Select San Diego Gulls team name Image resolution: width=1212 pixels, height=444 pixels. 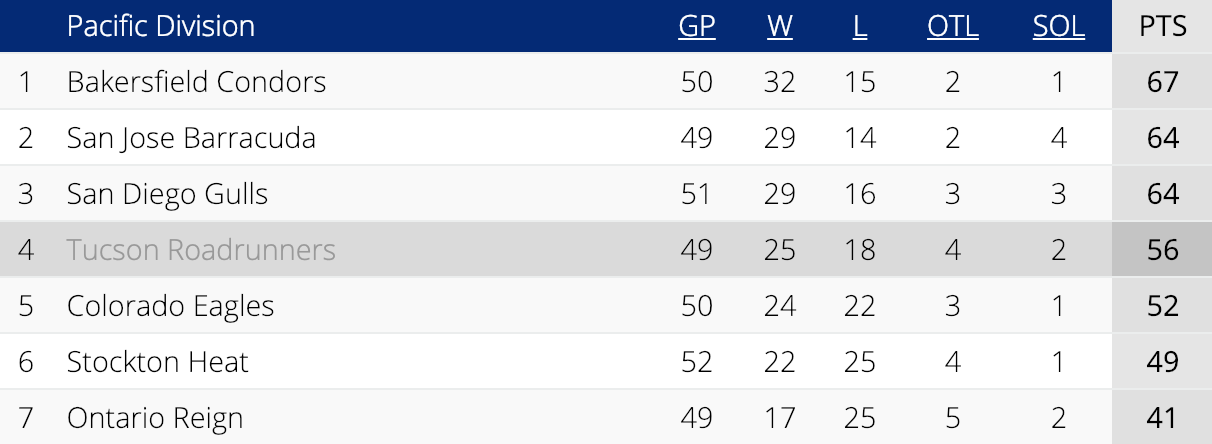coord(167,193)
